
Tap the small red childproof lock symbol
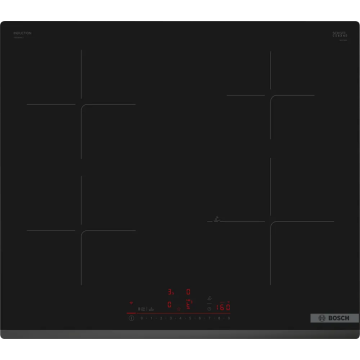pos(178,309)
